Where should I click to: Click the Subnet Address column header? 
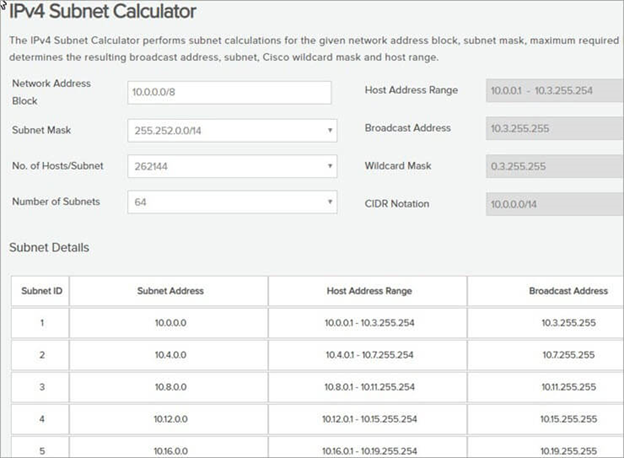[x=169, y=291]
